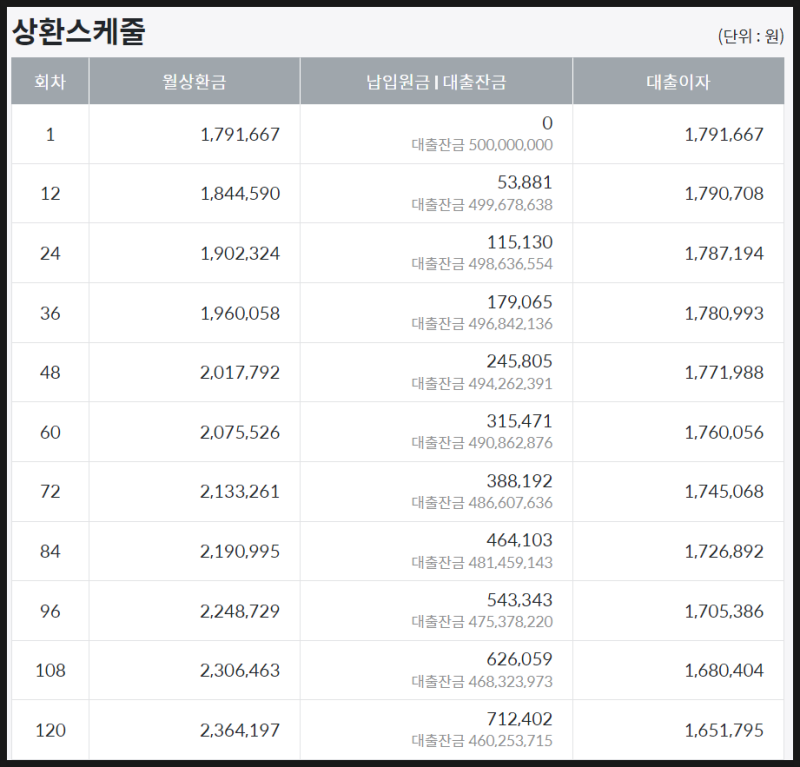The height and width of the screenshot is (767, 800).
Task: Click round number 84 cell
Action: [50, 551]
